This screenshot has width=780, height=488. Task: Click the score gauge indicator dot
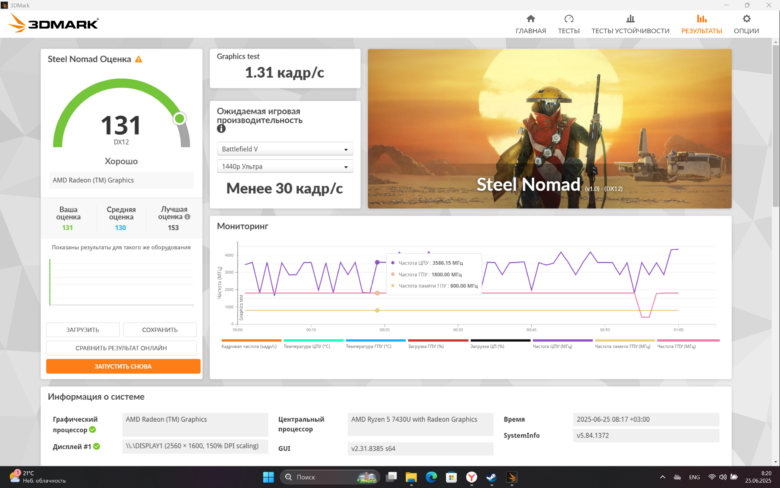[180, 118]
